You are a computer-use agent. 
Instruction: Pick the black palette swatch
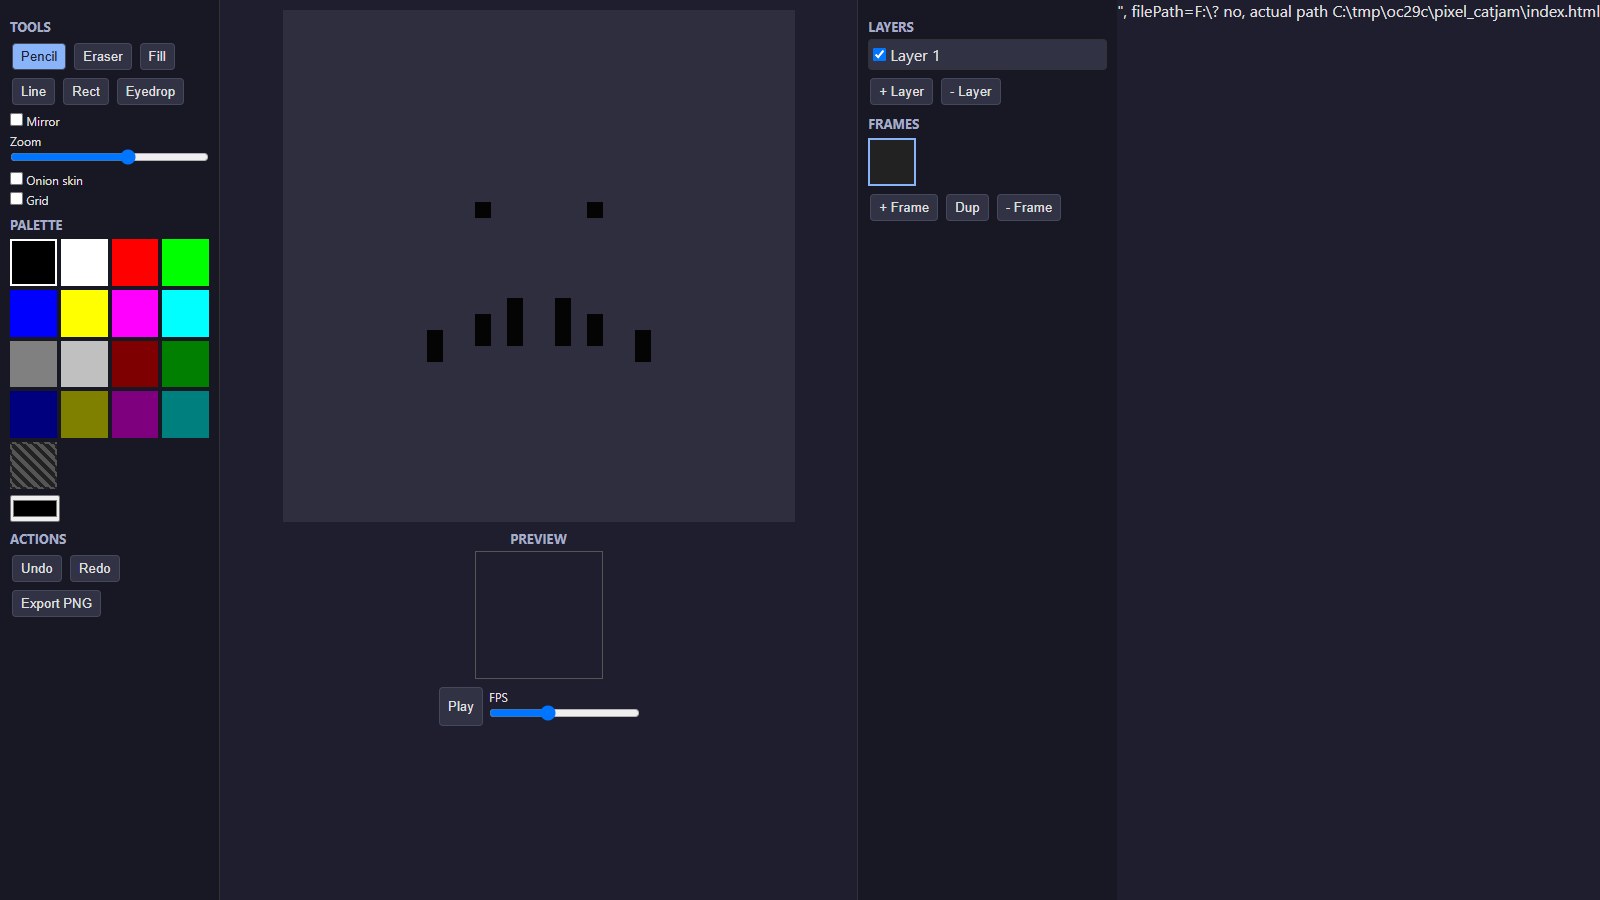[x=34, y=262]
